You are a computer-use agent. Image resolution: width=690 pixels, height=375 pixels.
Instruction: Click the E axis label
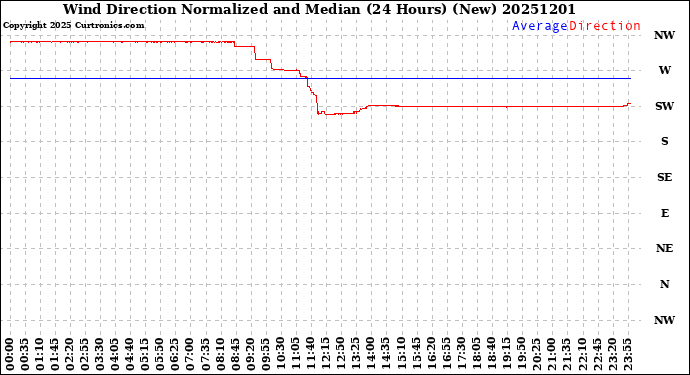[664, 213]
